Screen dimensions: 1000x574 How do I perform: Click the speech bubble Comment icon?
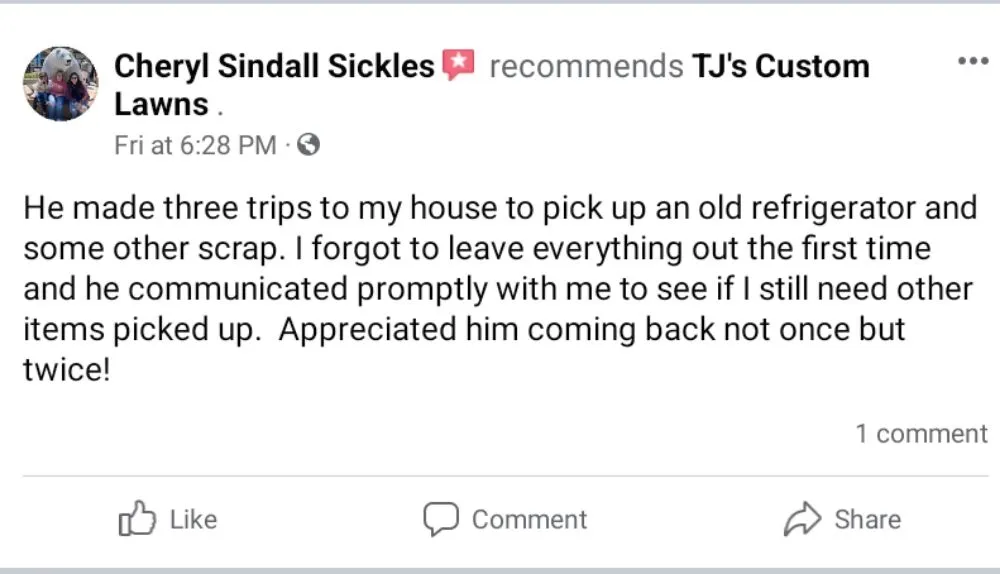coord(440,519)
